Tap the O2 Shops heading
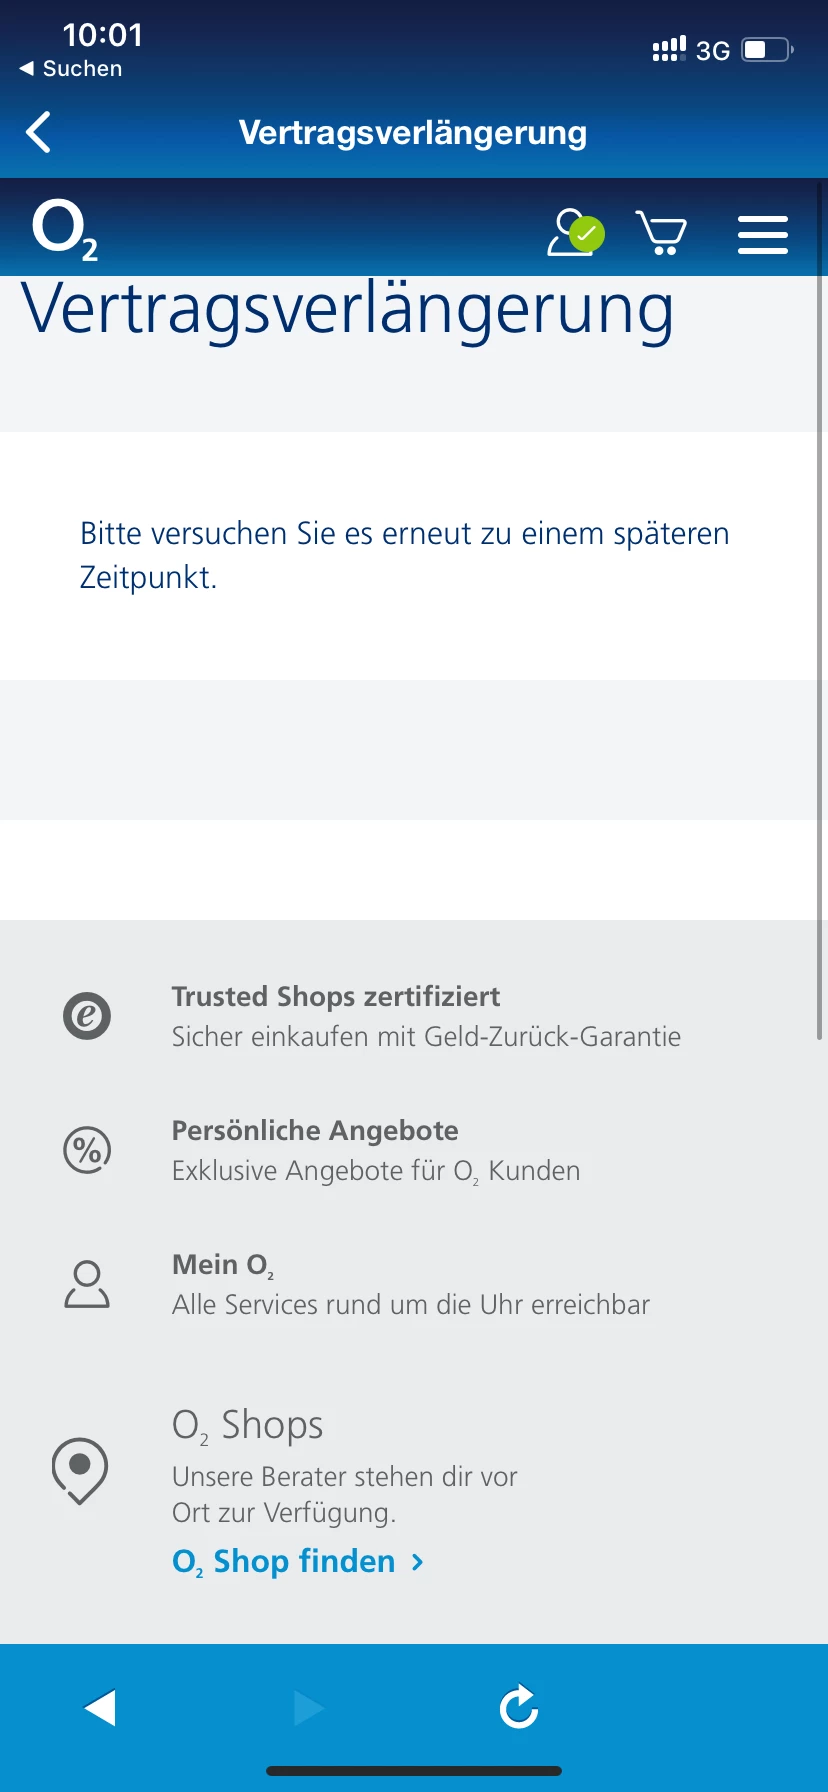Screen dimensions: 828x1792 tap(247, 1425)
